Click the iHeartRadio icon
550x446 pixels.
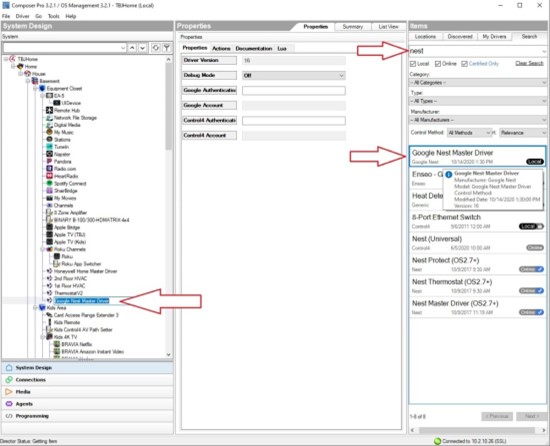(x=49, y=176)
